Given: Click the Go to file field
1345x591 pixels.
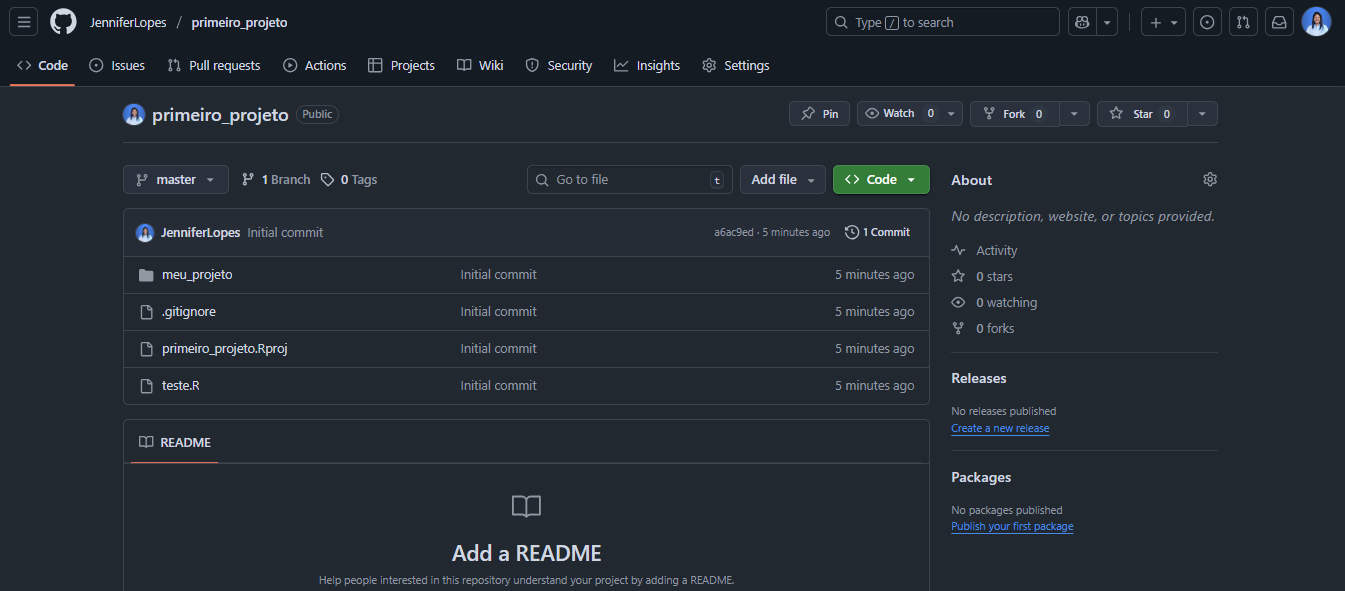Looking at the screenshot, I should click(629, 180).
